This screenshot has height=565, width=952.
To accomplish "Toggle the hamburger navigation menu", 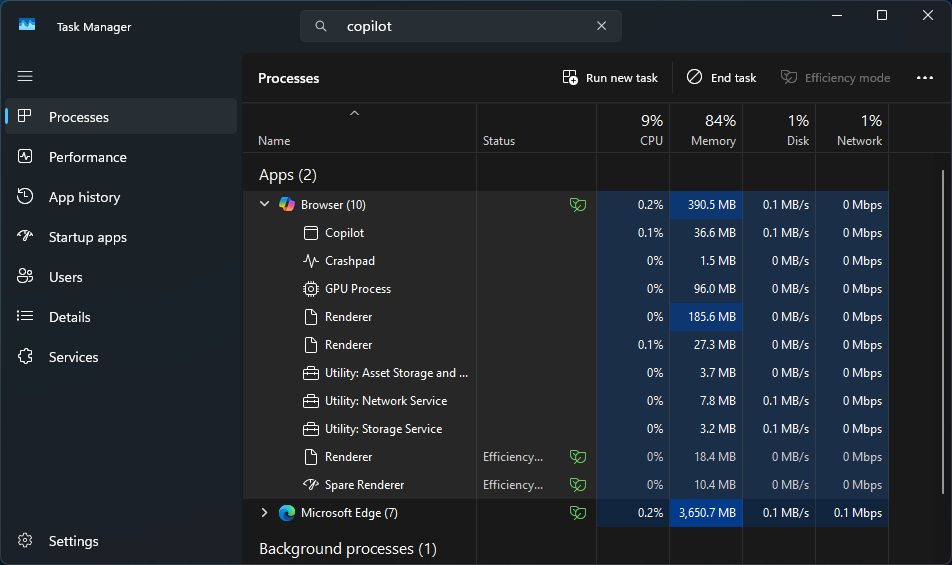I will [x=25, y=76].
